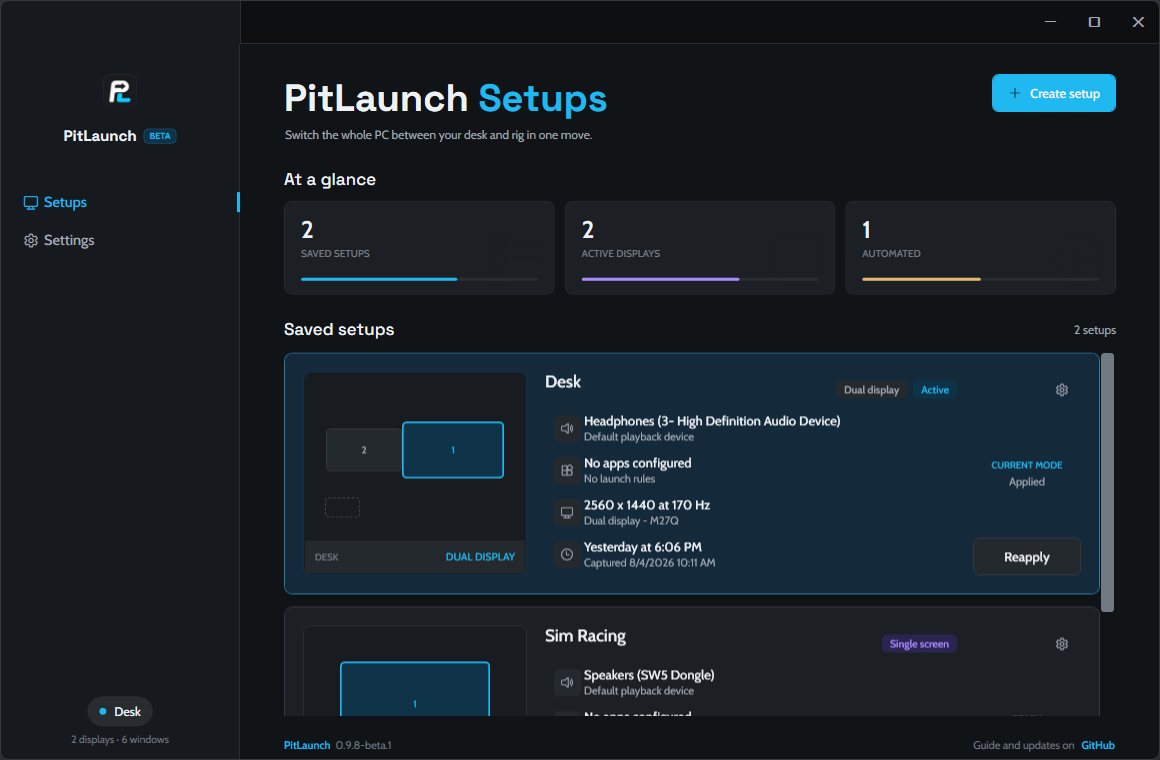1160x760 pixels.
Task: Click the 'Yesterday at 6:06 PM' text
Action: tap(643, 547)
